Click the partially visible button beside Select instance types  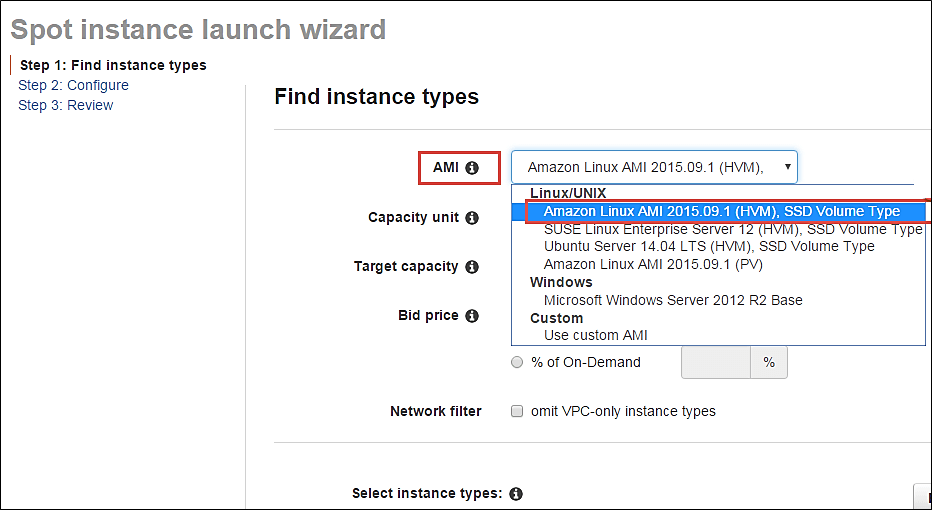922,495
